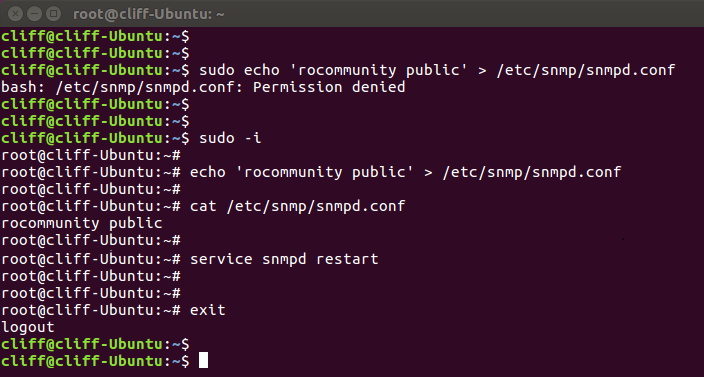Click the path in the cat command

click(x=315, y=206)
